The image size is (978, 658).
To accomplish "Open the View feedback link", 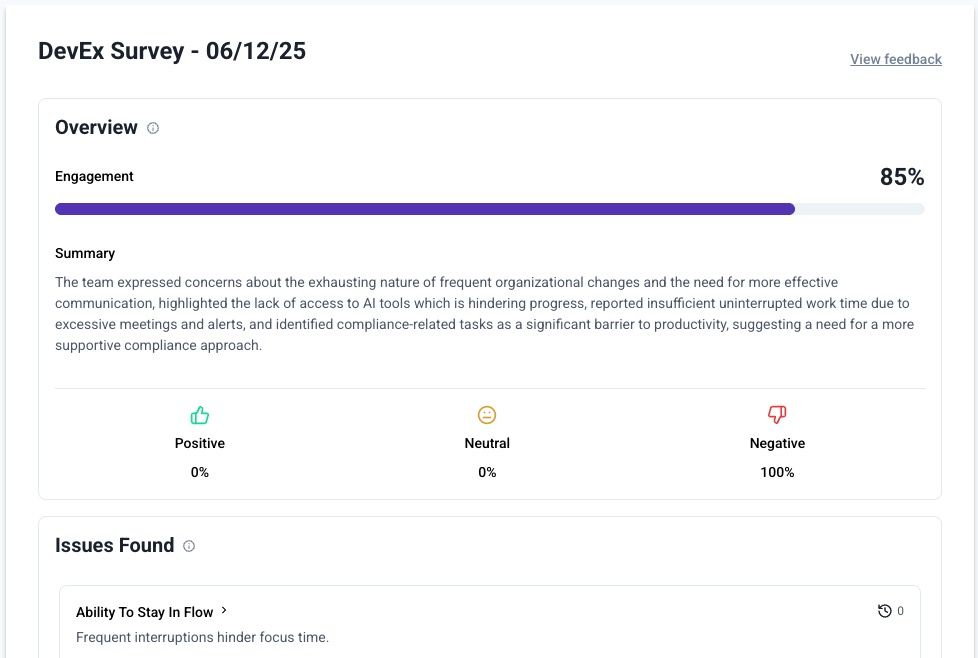I will tap(895, 59).
